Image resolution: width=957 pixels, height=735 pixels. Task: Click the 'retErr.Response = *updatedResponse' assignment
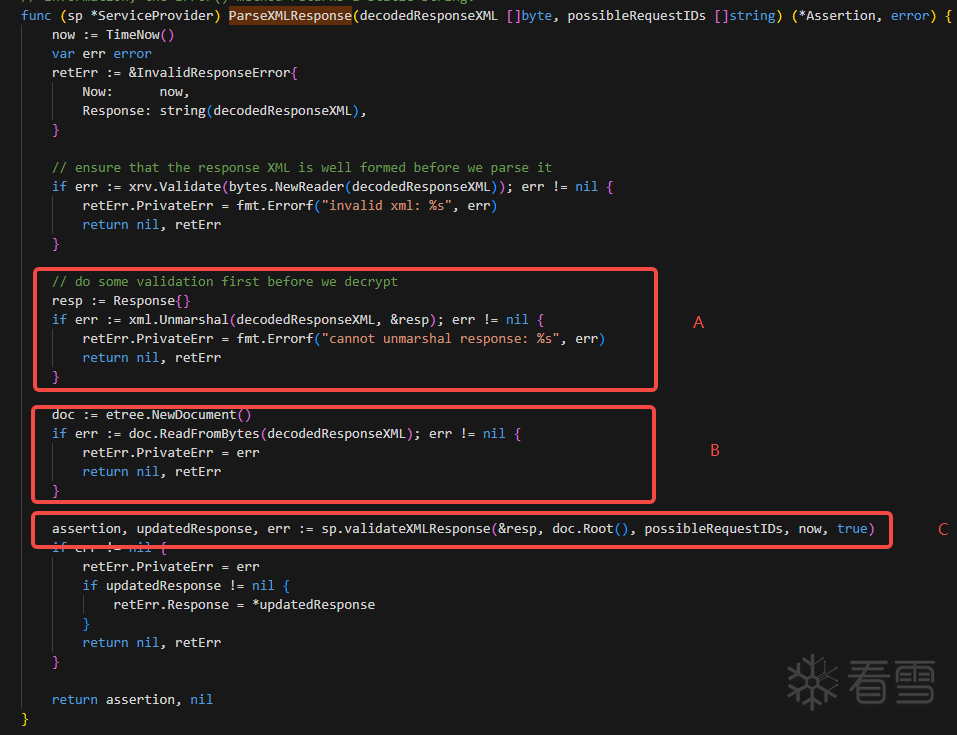[x=244, y=604]
